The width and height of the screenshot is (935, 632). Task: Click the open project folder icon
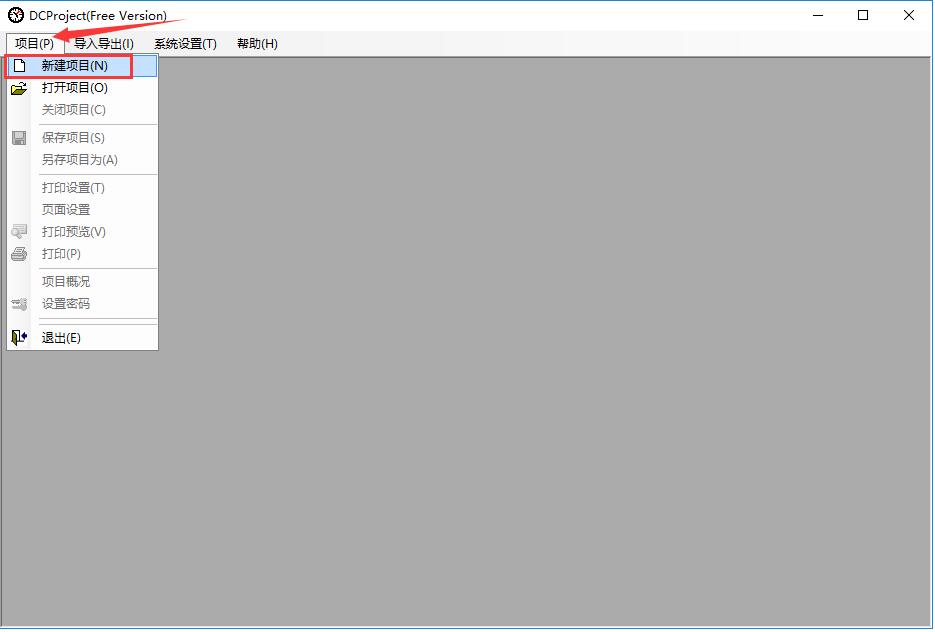[x=18, y=87]
